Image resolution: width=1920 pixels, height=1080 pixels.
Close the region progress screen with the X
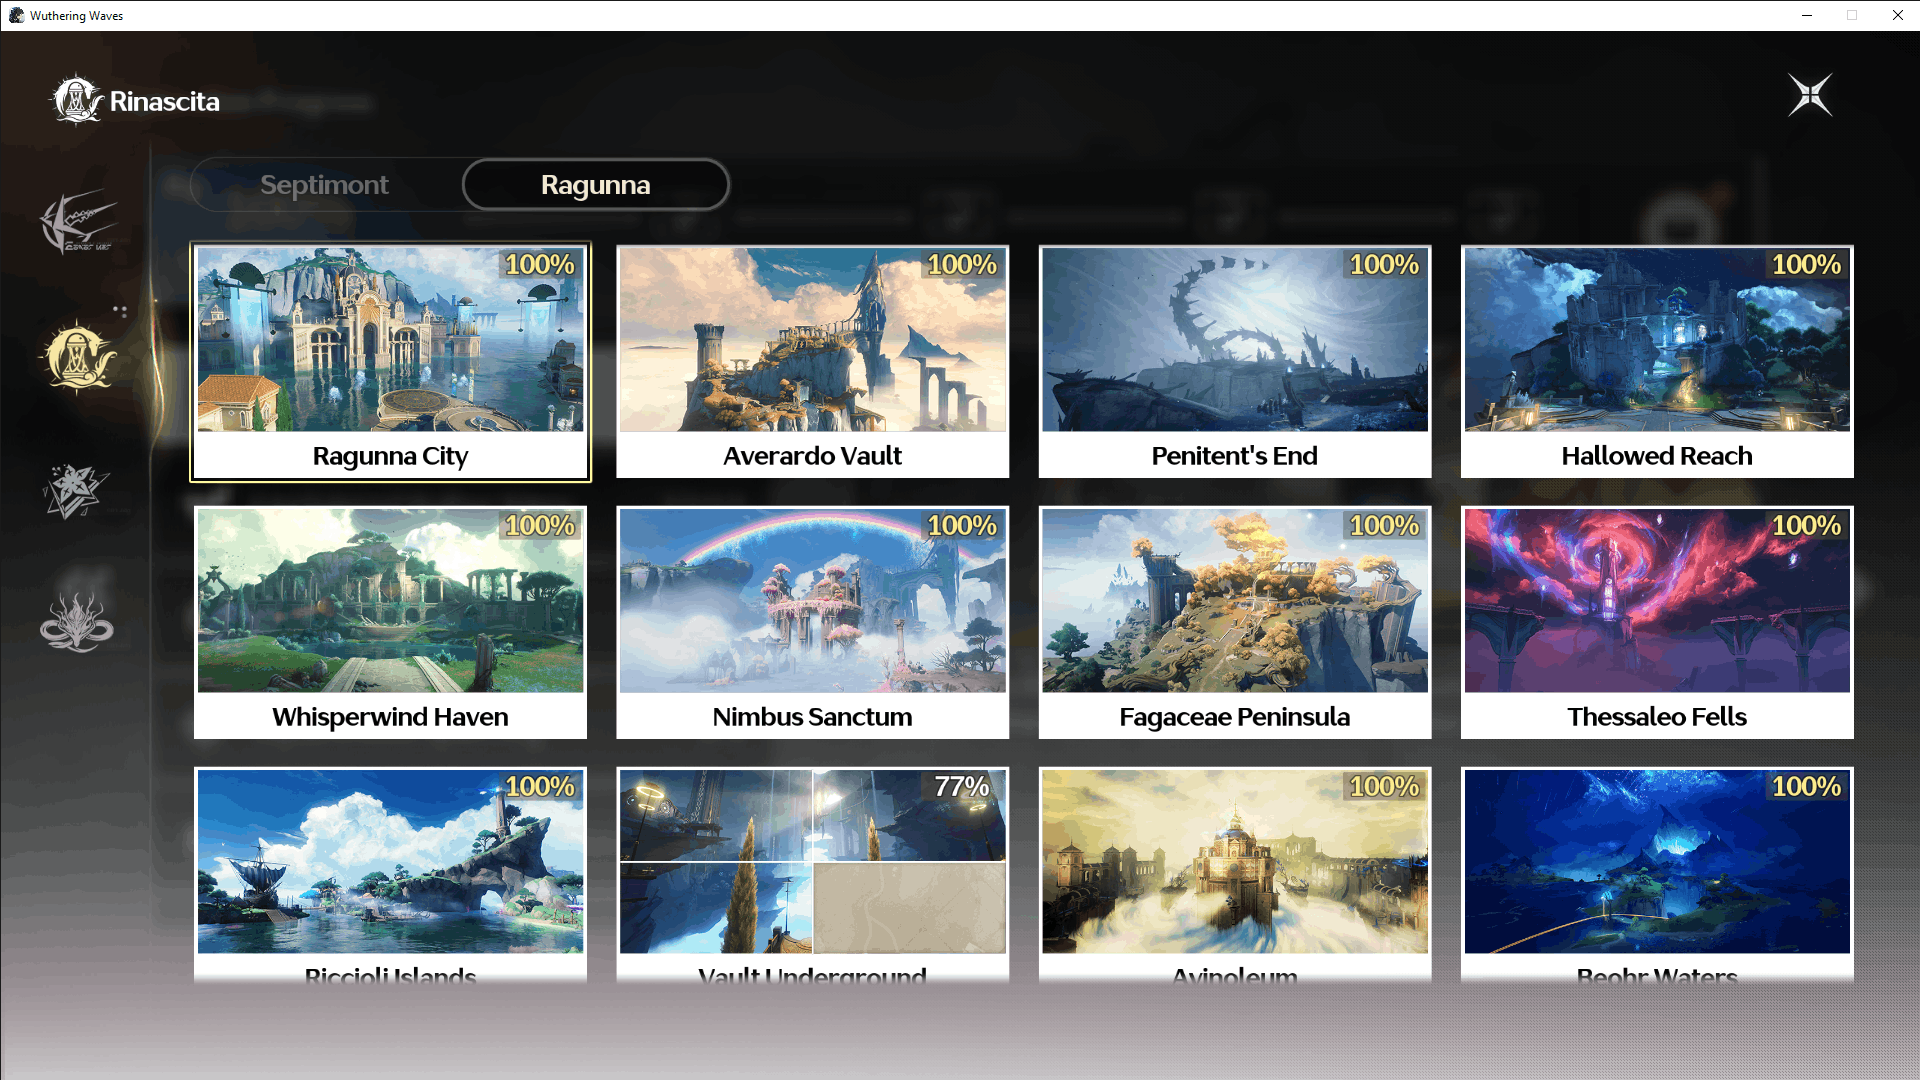pos(1810,96)
